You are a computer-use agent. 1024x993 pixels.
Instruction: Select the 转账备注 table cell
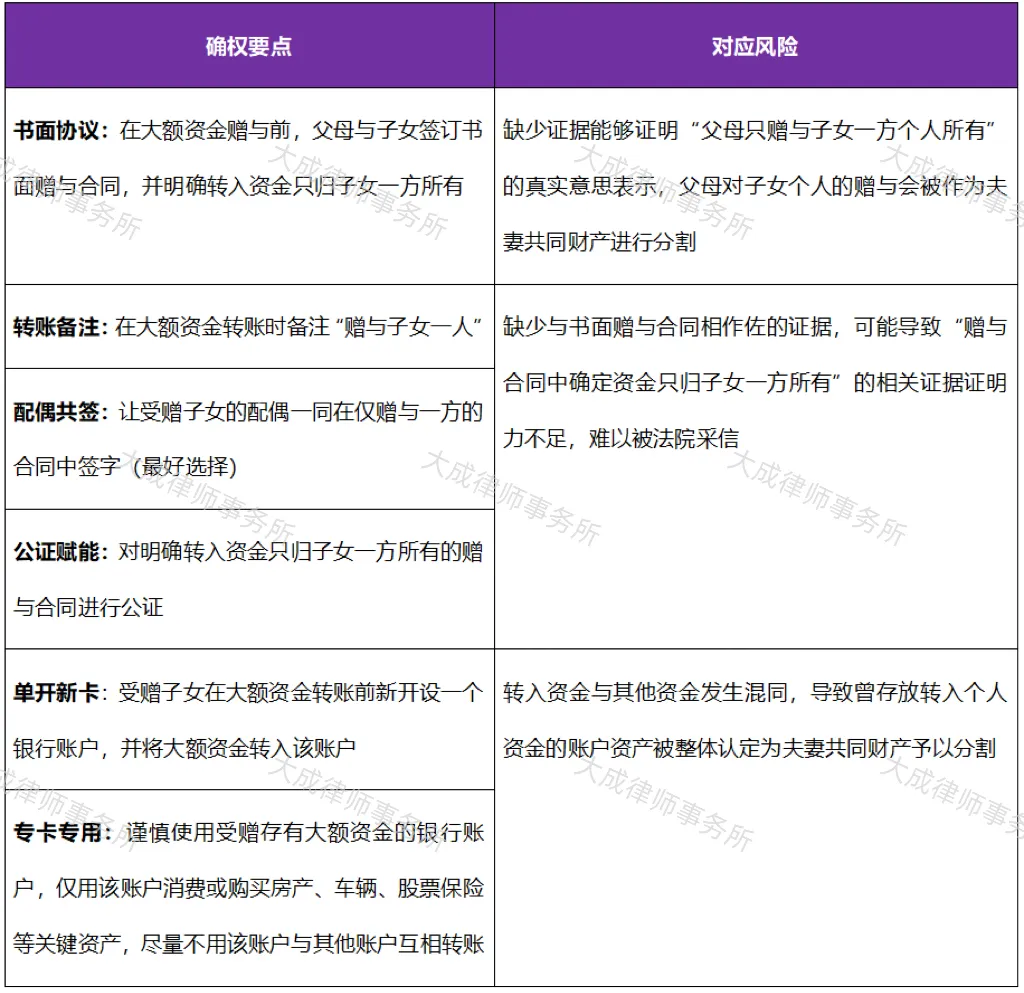(x=249, y=326)
